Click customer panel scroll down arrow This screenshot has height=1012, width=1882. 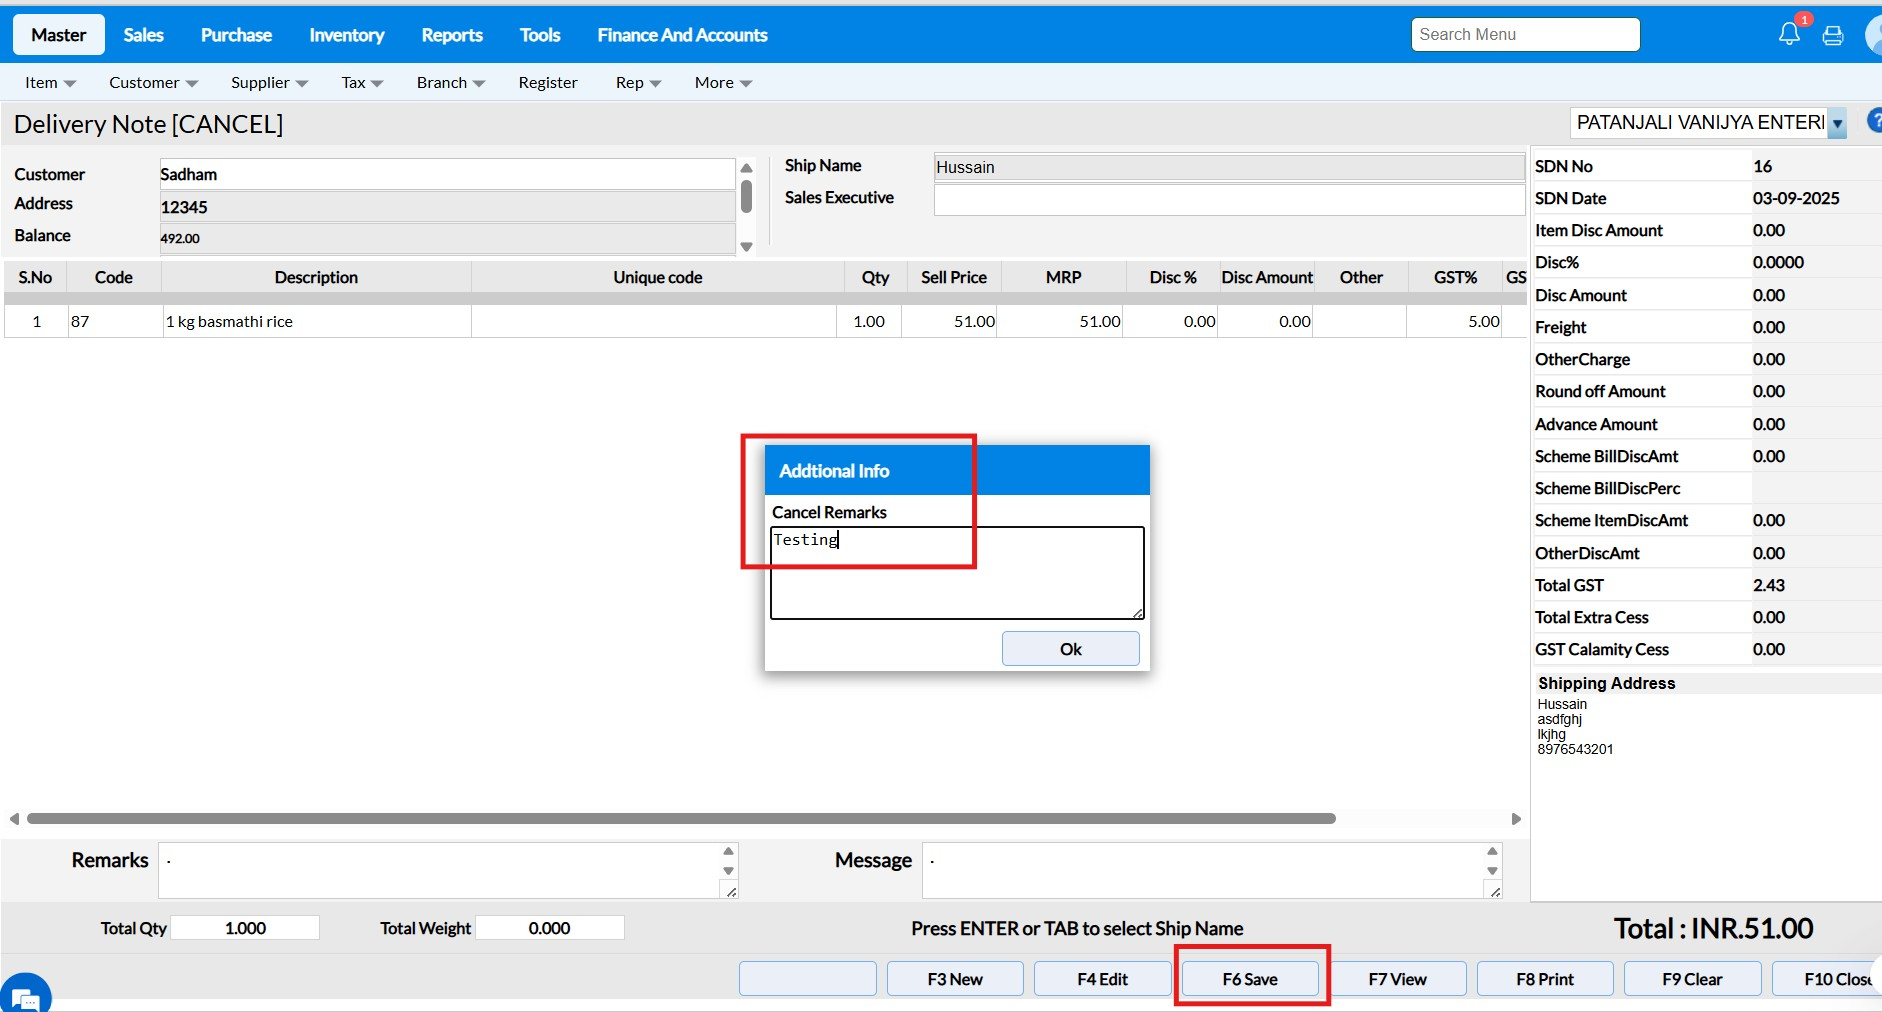[x=746, y=247]
